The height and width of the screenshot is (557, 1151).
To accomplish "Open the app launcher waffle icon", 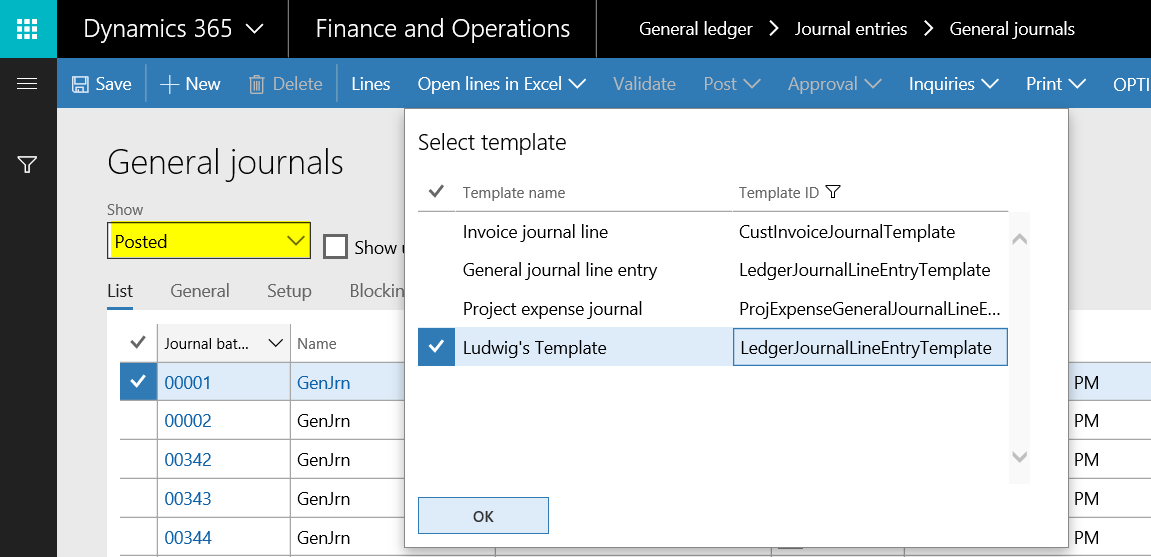I will (28, 29).
